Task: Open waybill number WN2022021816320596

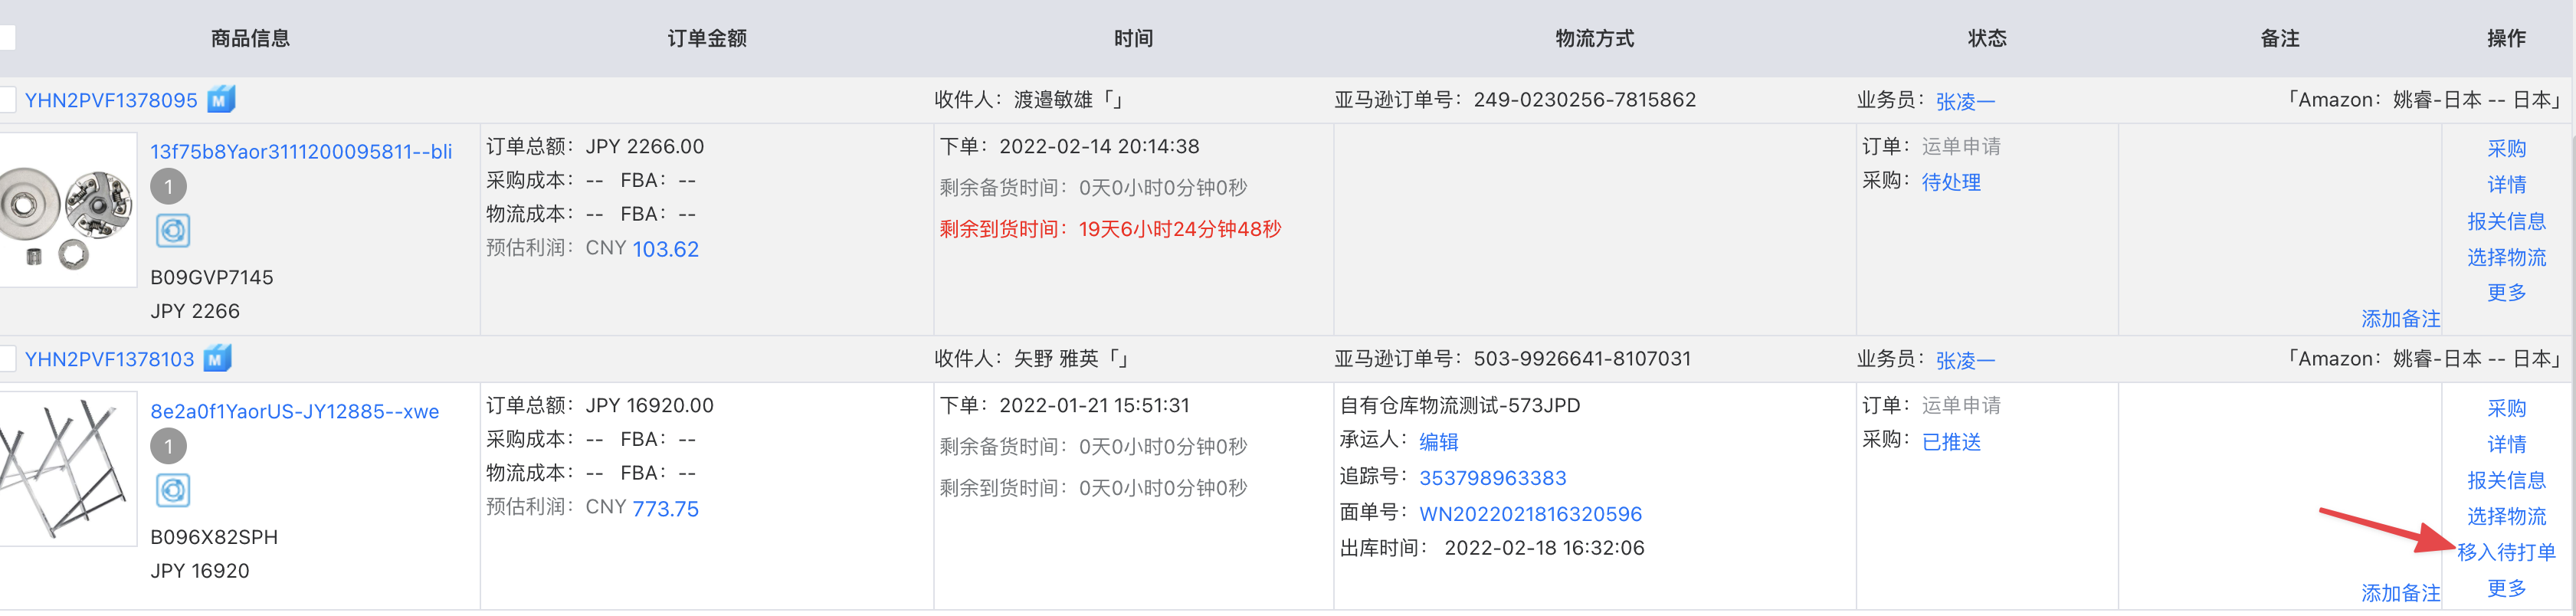Action: (x=1530, y=514)
